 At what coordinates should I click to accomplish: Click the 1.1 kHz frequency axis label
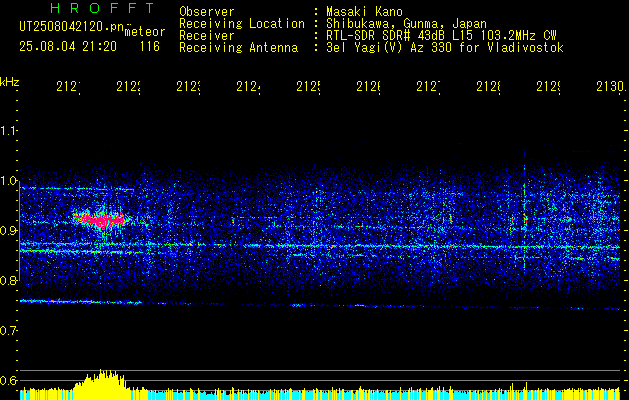coord(9,131)
